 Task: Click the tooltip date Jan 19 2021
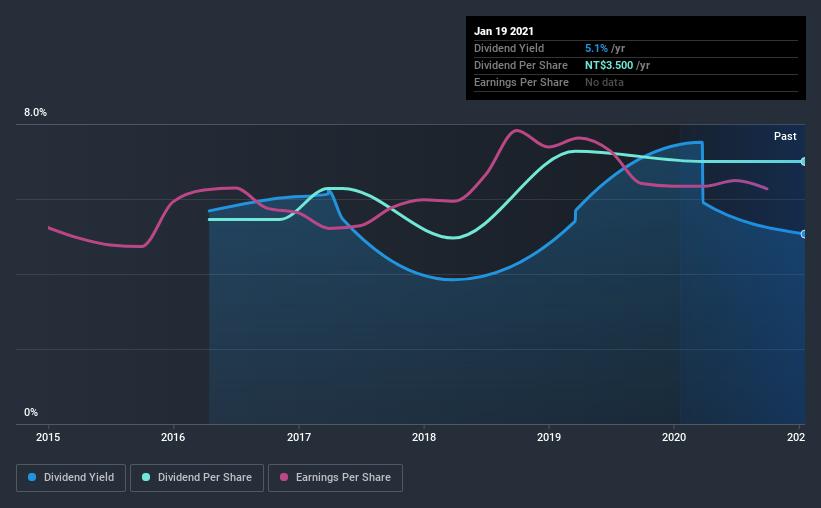[504, 31]
